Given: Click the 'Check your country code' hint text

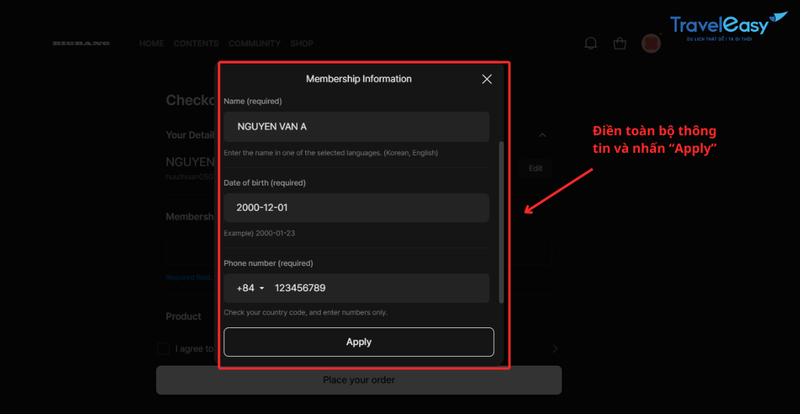Looking at the screenshot, I should (x=305, y=312).
